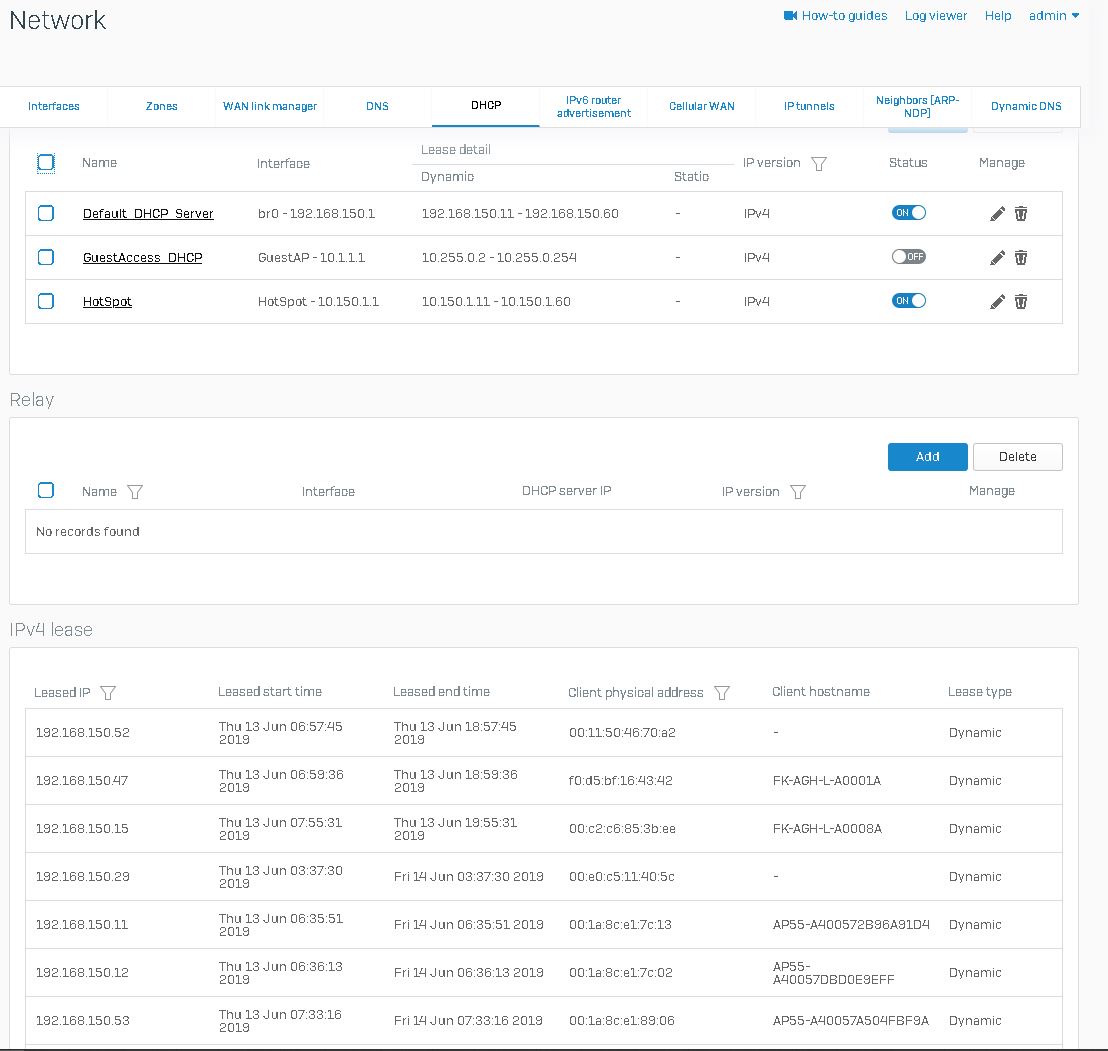
Task: Filter leases by Client physical address
Action: tap(722, 693)
